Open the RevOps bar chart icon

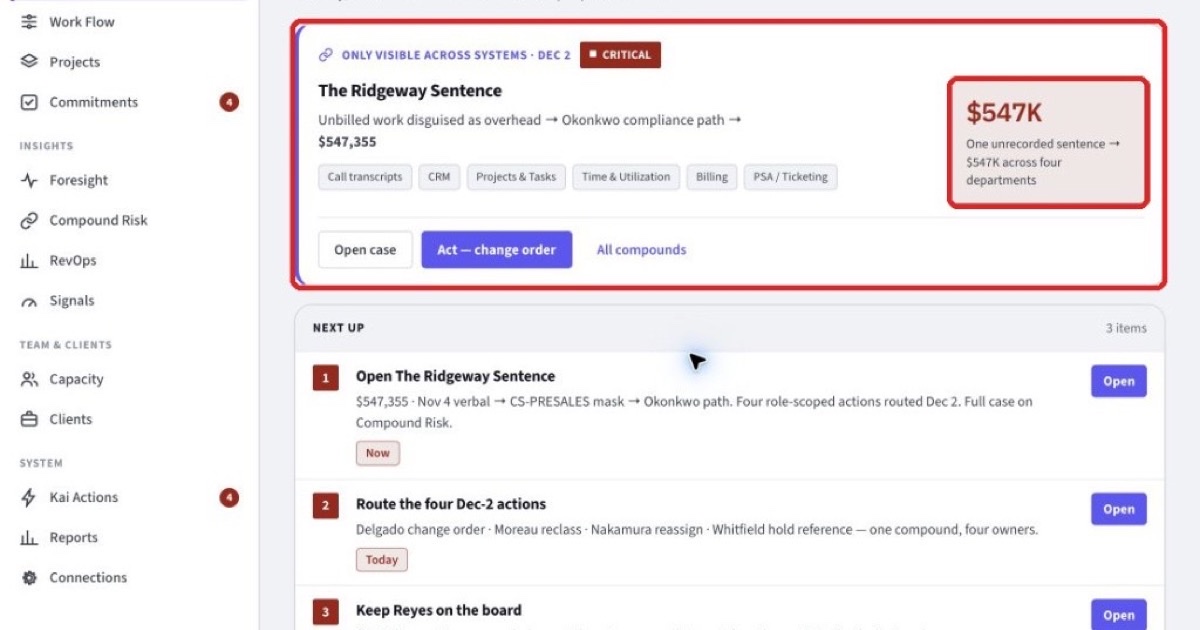(29, 261)
